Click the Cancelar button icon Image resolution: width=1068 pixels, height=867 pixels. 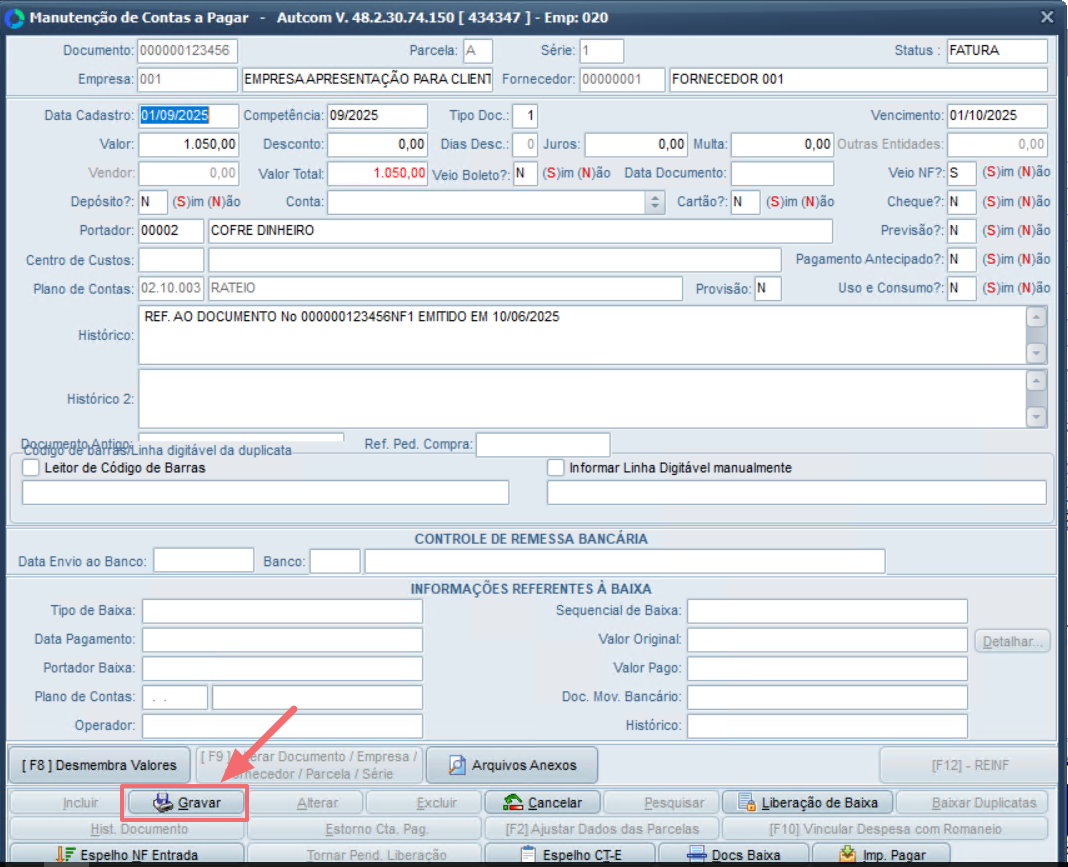point(512,802)
